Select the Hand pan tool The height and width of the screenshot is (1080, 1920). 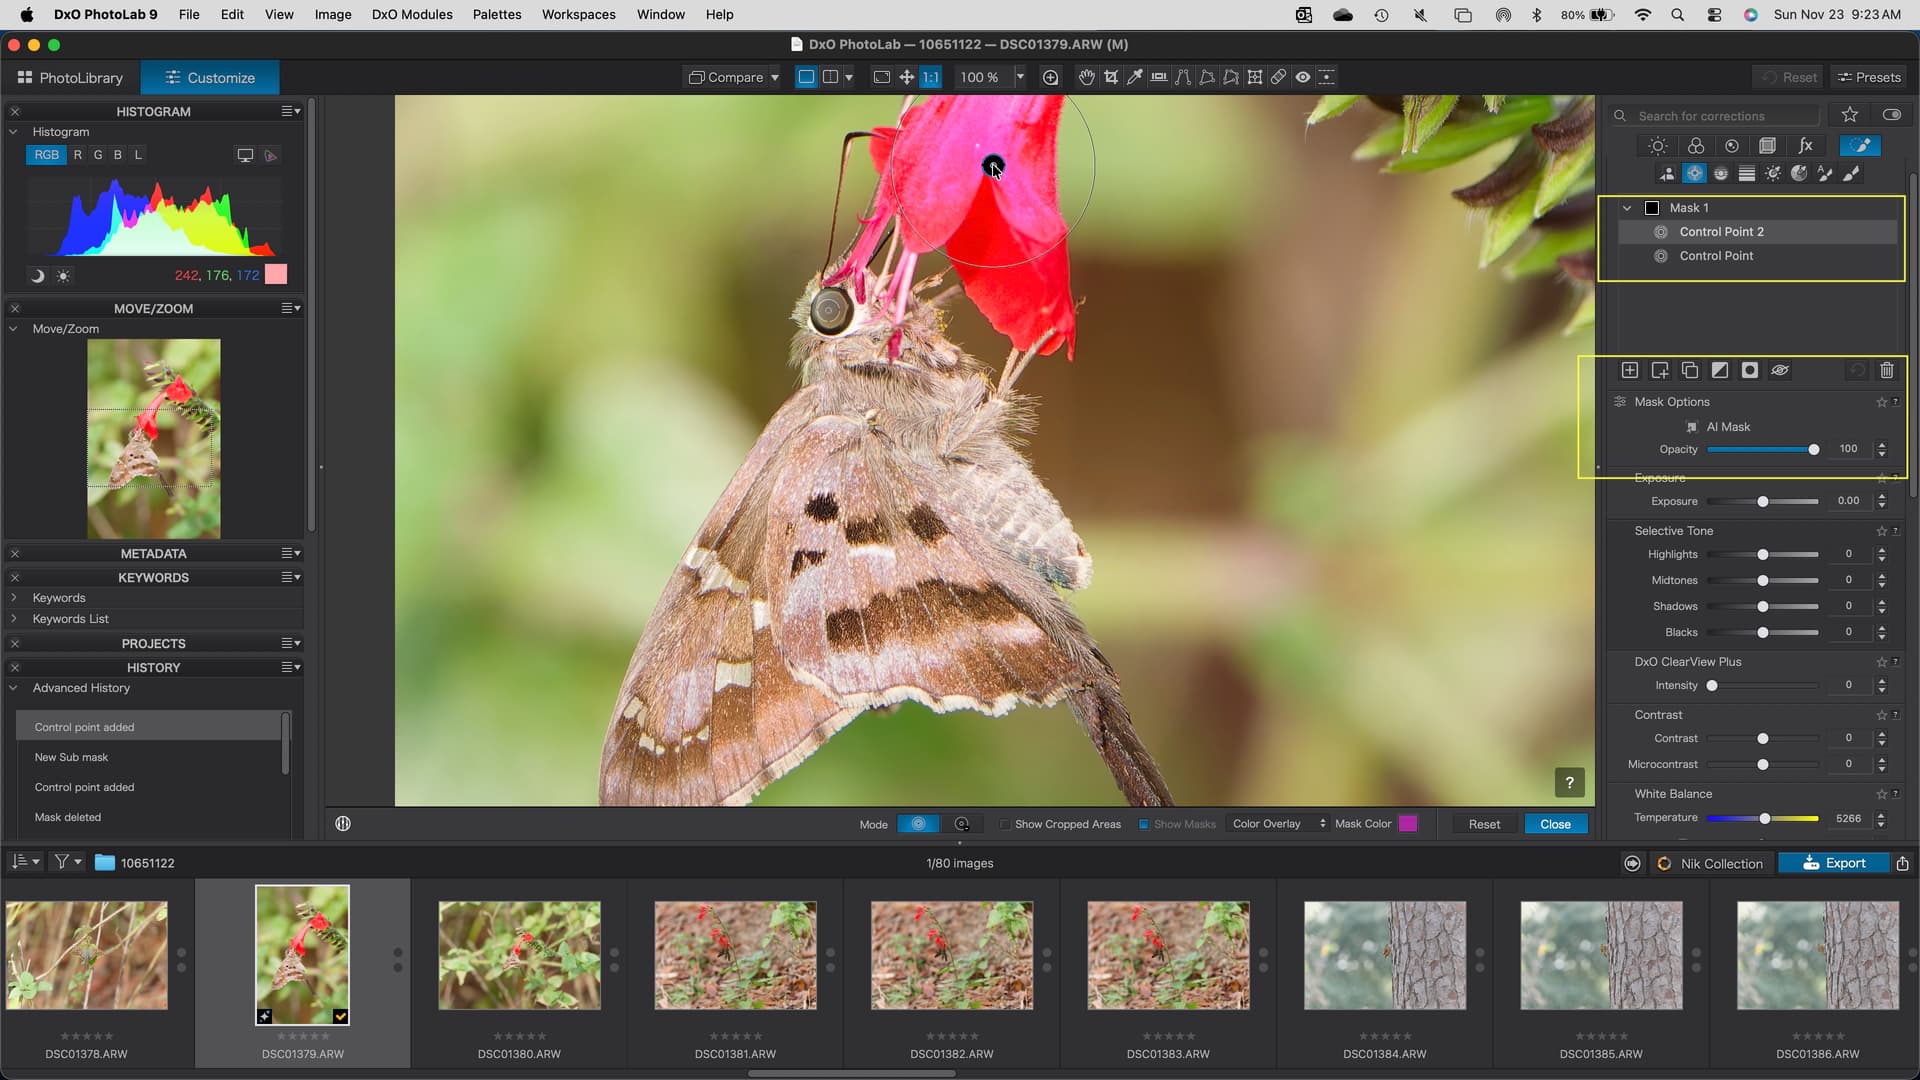1086,77
